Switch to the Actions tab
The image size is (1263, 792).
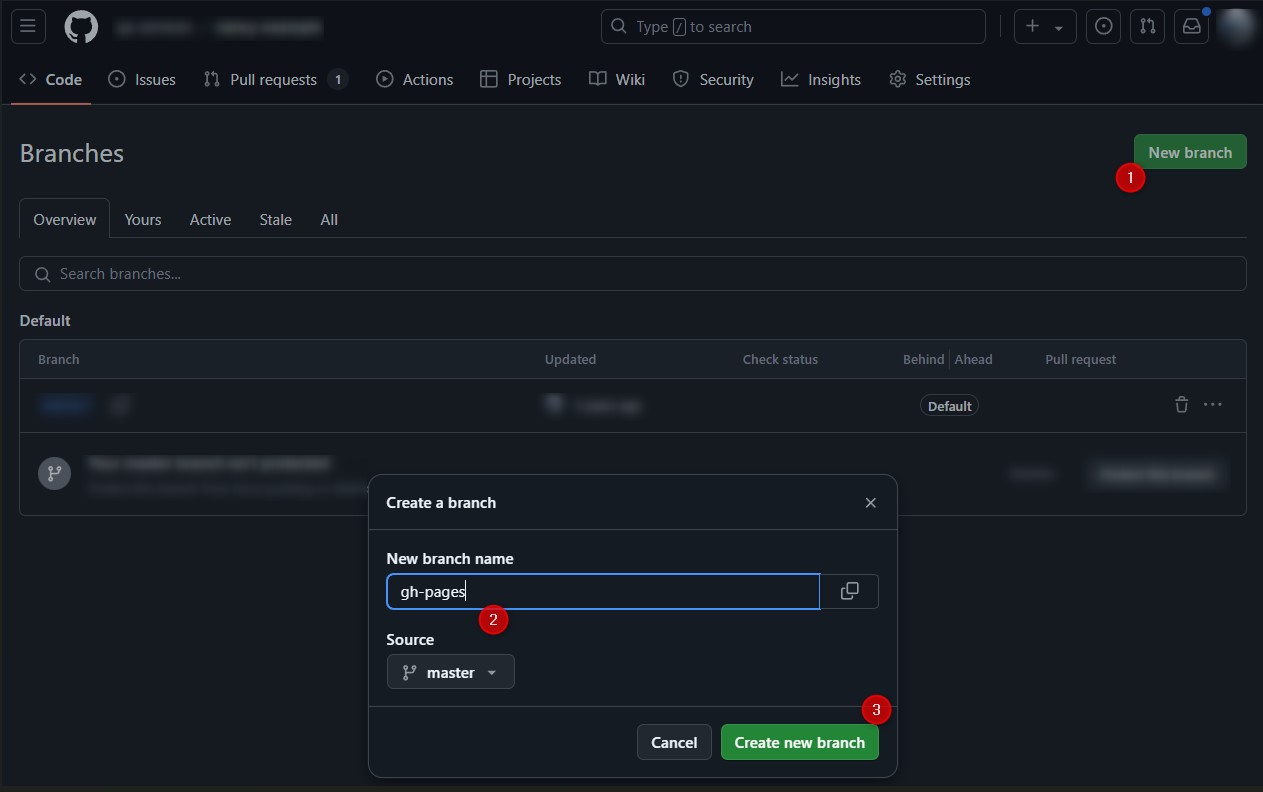[x=415, y=80]
